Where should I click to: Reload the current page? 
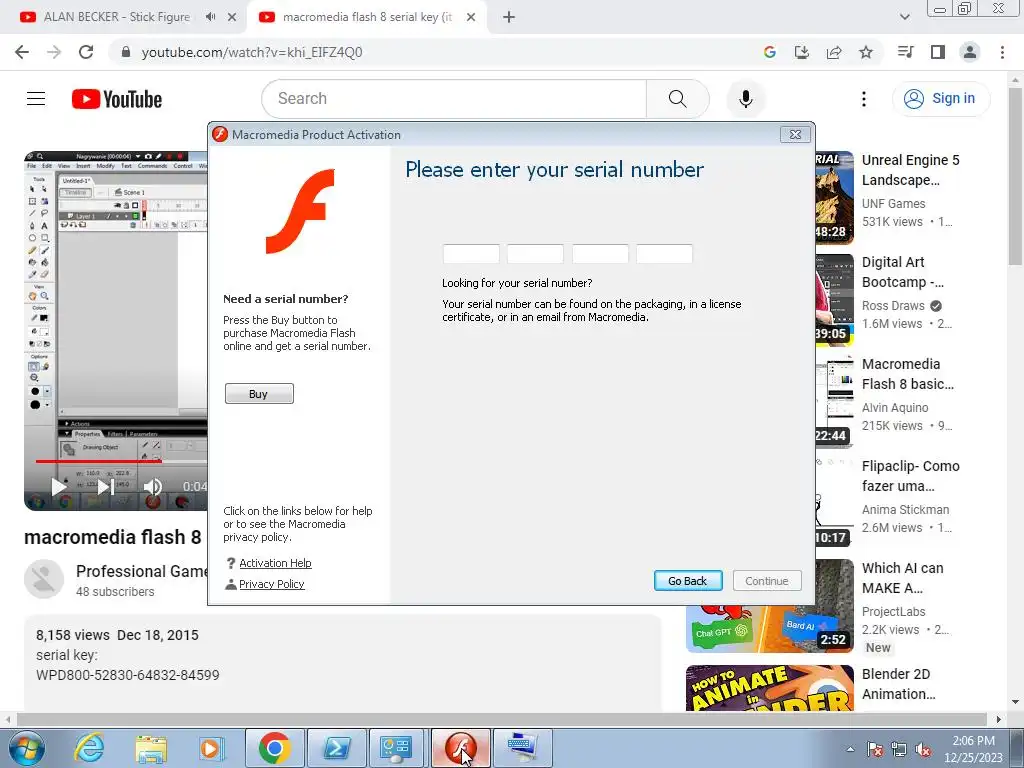click(x=86, y=52)
